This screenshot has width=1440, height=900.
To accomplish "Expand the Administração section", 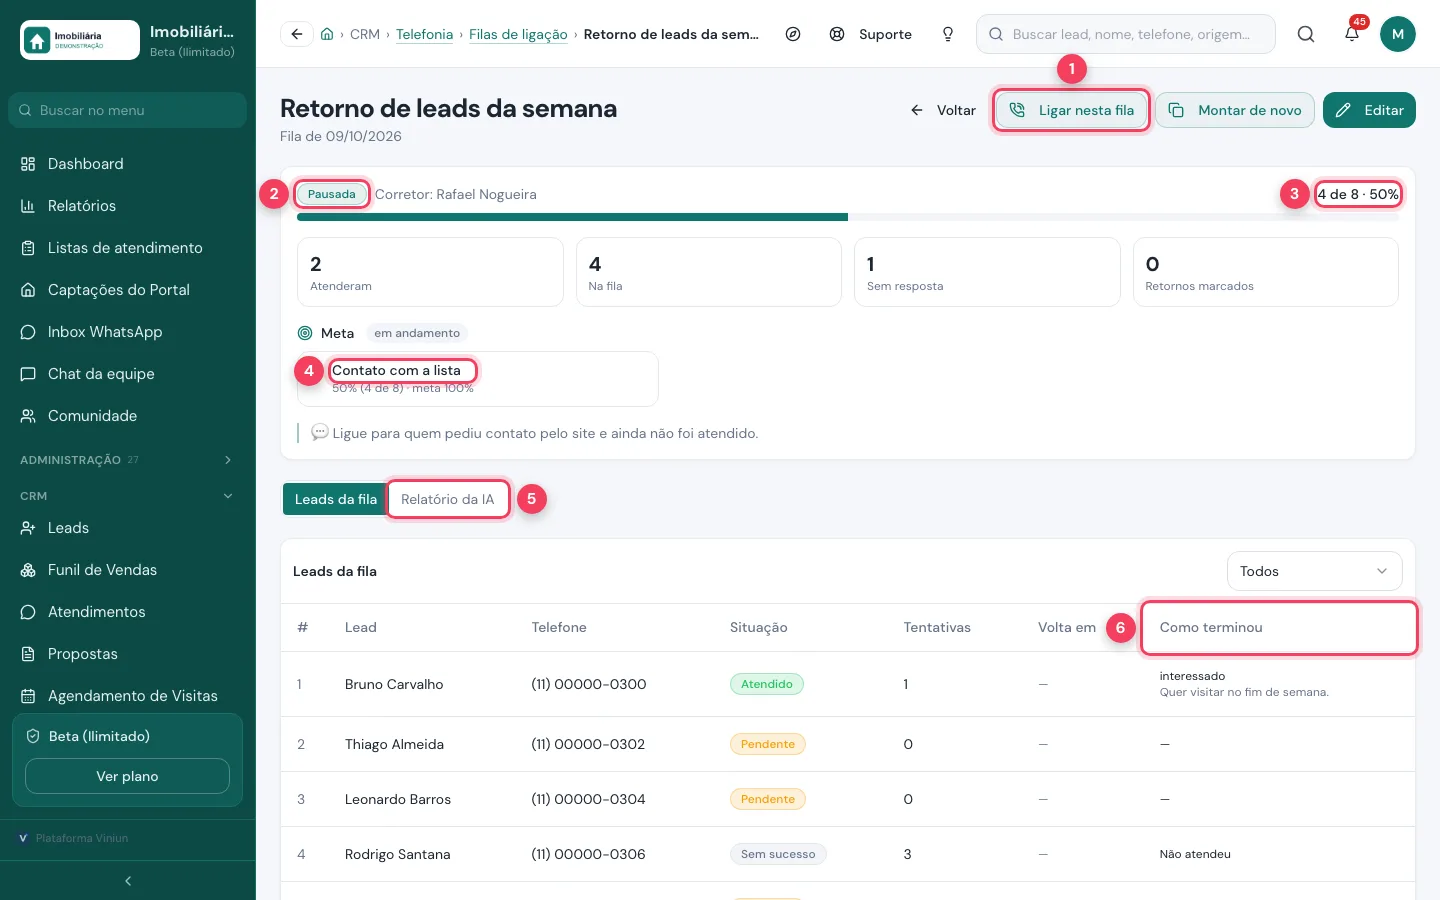I will point(128,460).
